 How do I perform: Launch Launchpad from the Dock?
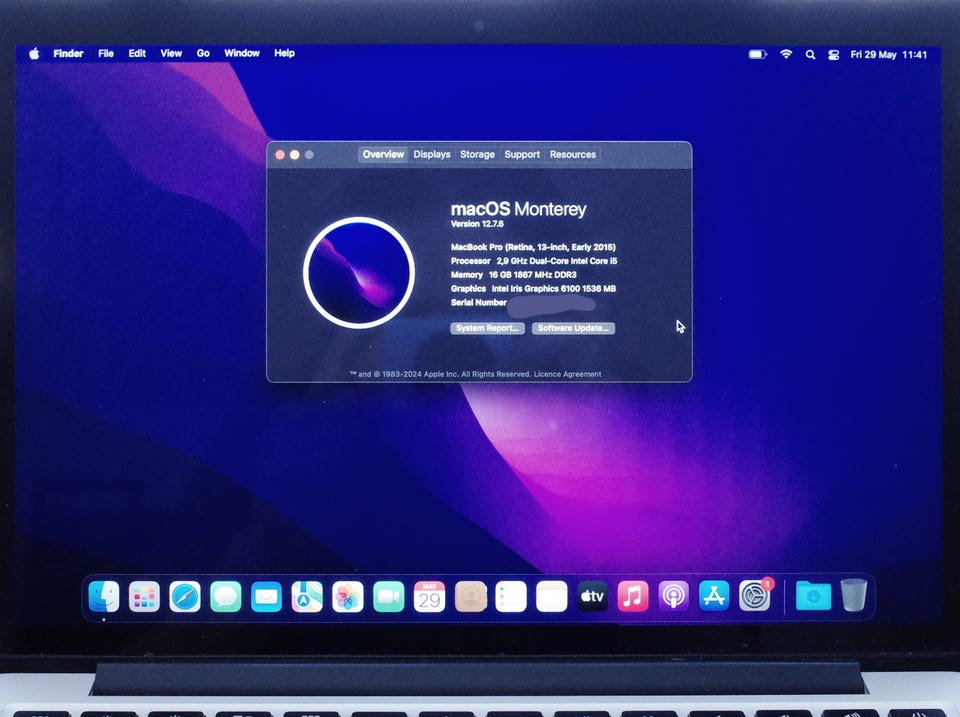144,596
